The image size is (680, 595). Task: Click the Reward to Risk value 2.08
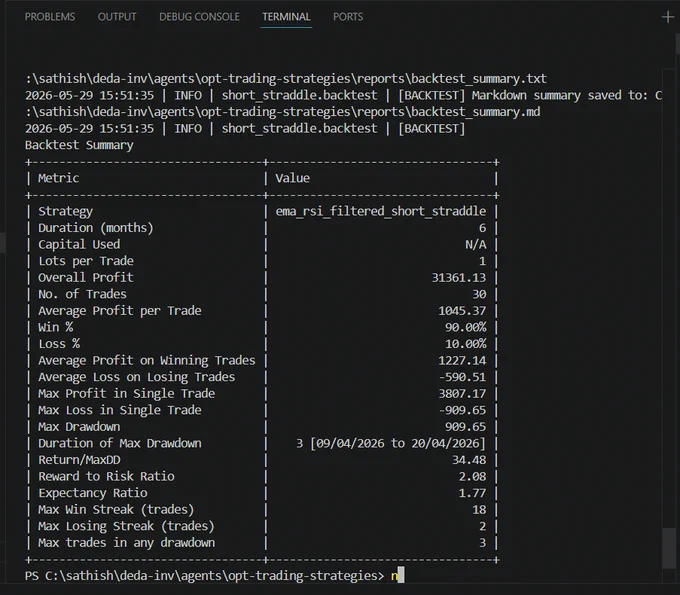[x=472, y=477]
